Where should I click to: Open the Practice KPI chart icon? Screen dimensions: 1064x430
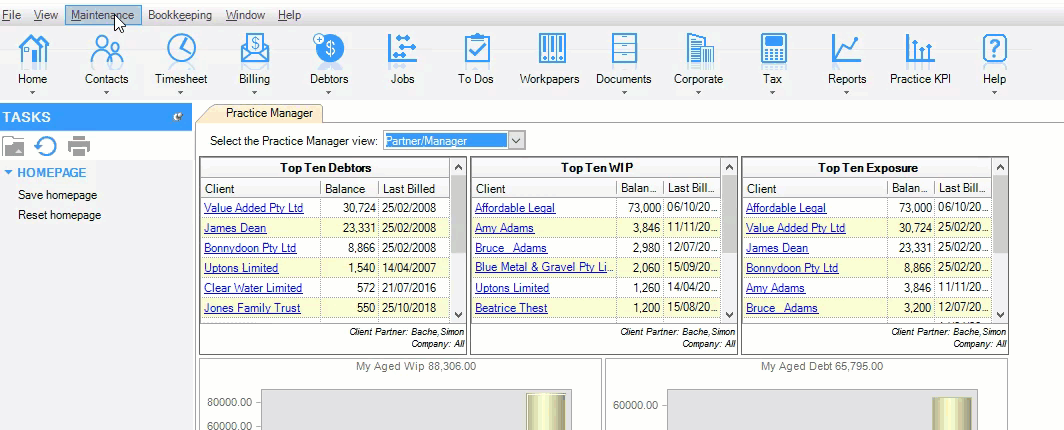pos(919,49)
